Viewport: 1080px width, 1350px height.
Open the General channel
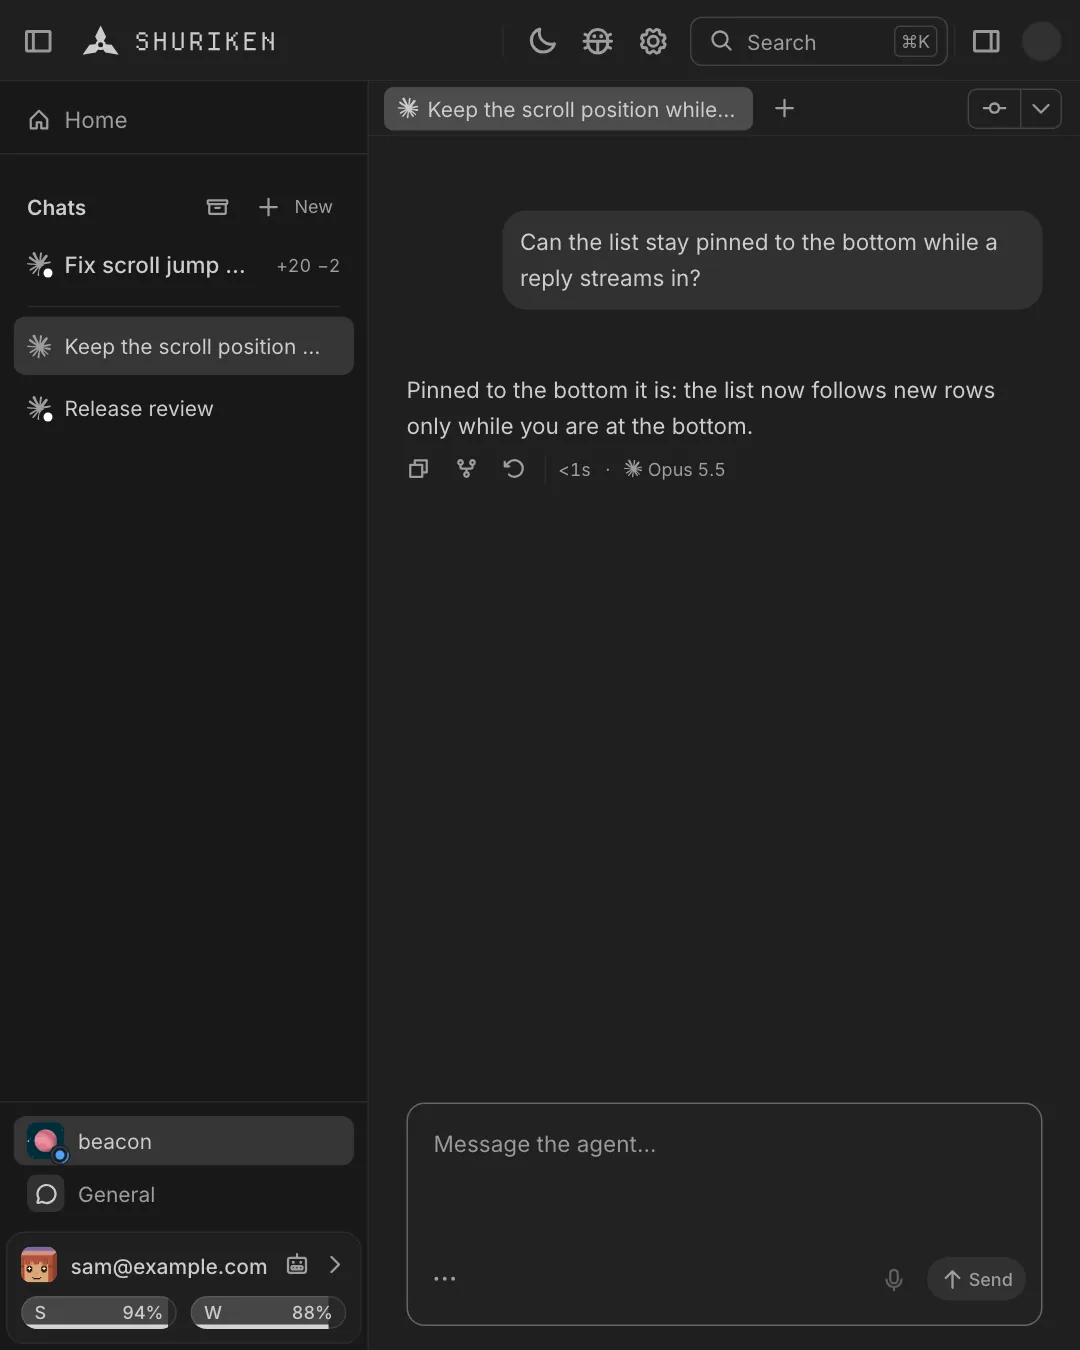(184, 1194)
